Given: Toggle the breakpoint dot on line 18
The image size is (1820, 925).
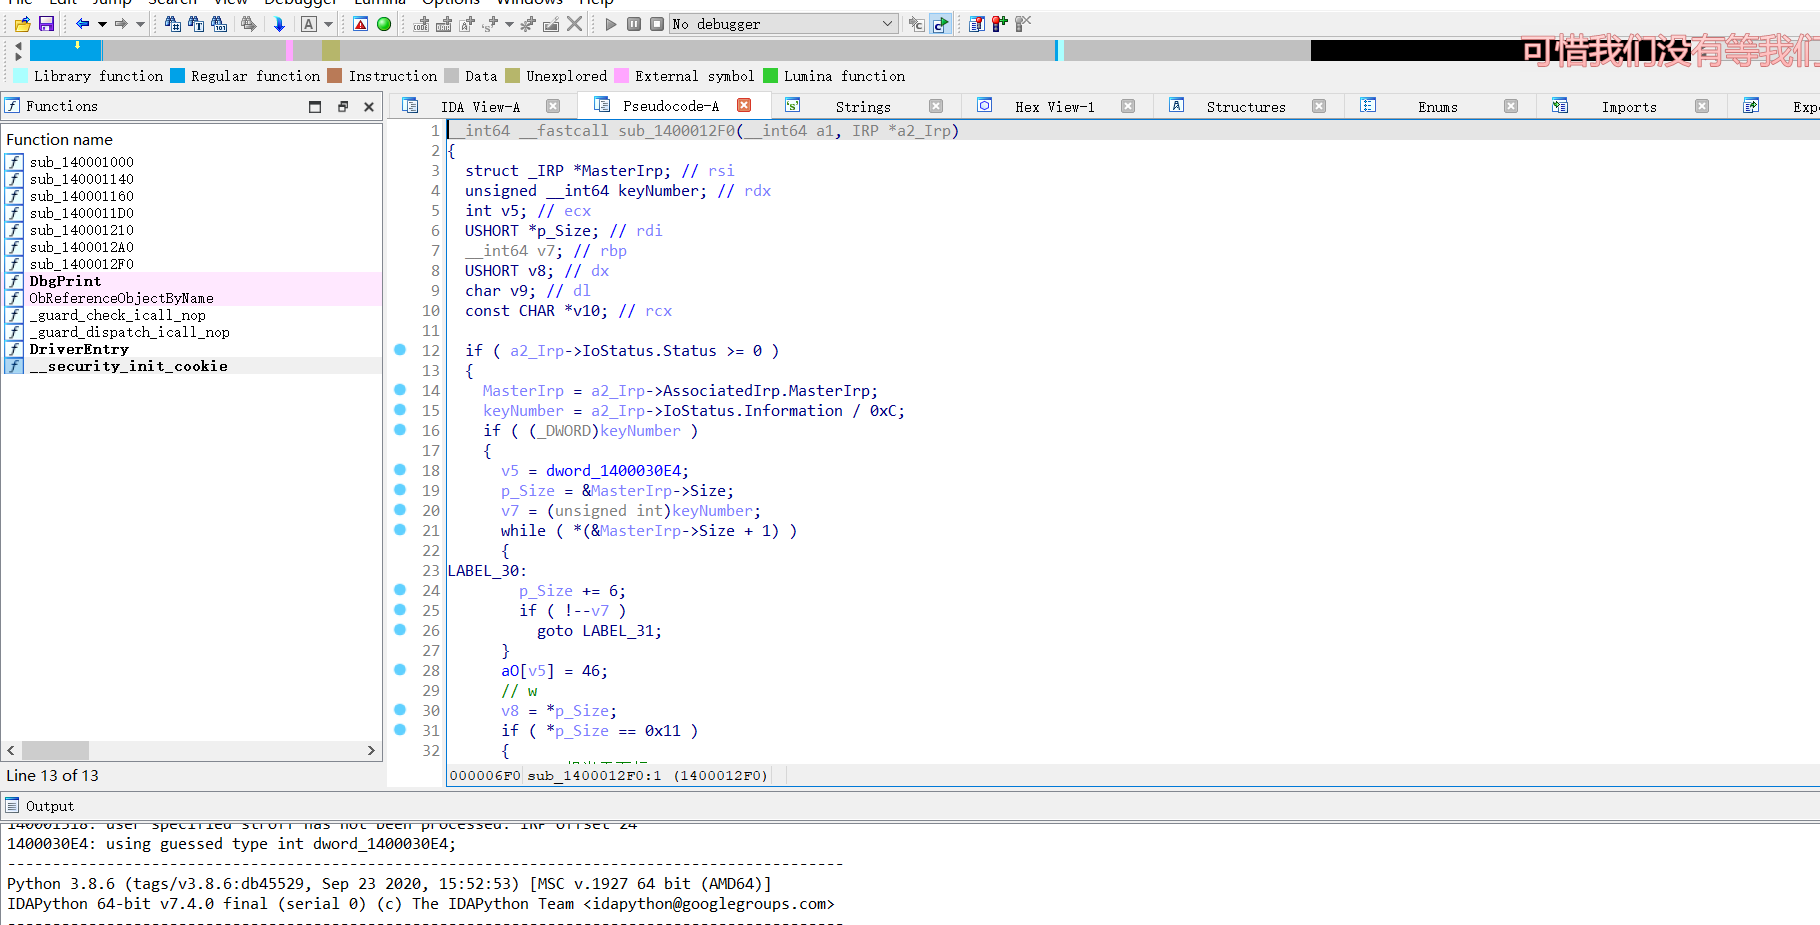Looking at the screenshot, I should point(400,470).
